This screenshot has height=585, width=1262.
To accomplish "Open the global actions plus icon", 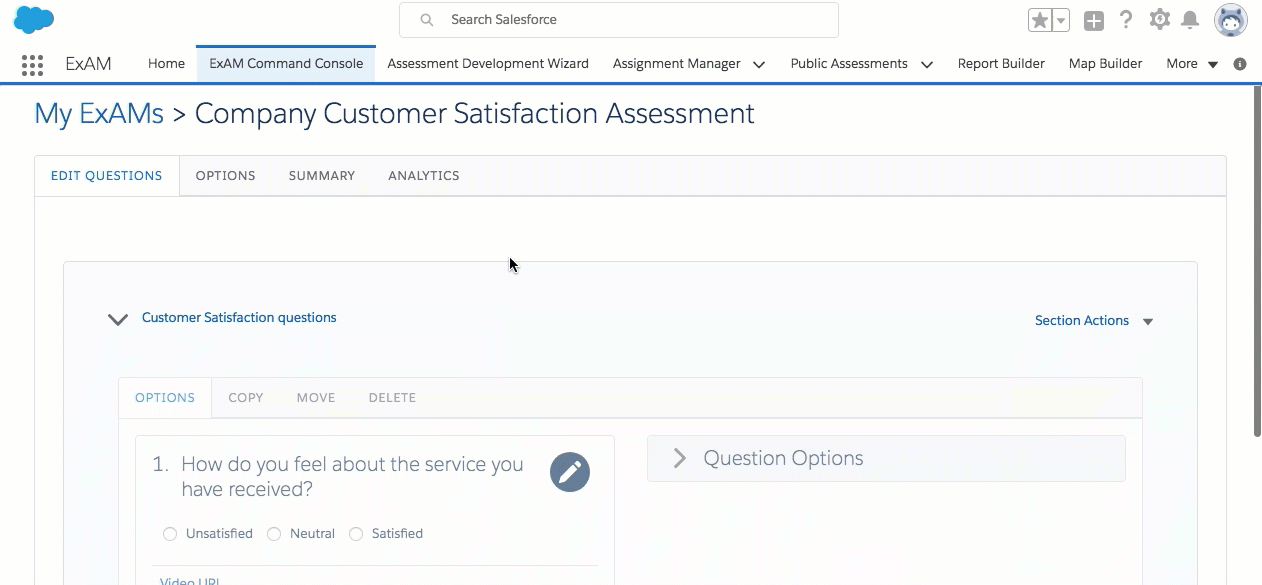I will pyautogui.click(x=1094, y=20).
